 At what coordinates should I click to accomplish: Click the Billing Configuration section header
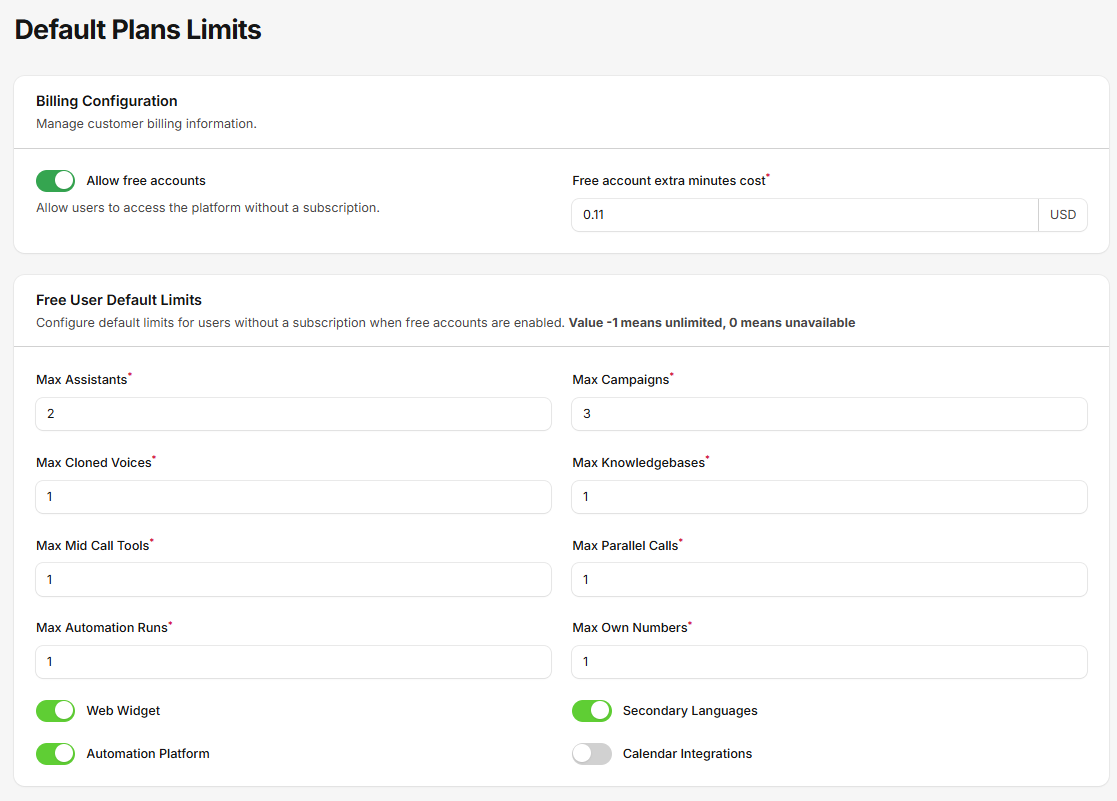tap(106, 100)
